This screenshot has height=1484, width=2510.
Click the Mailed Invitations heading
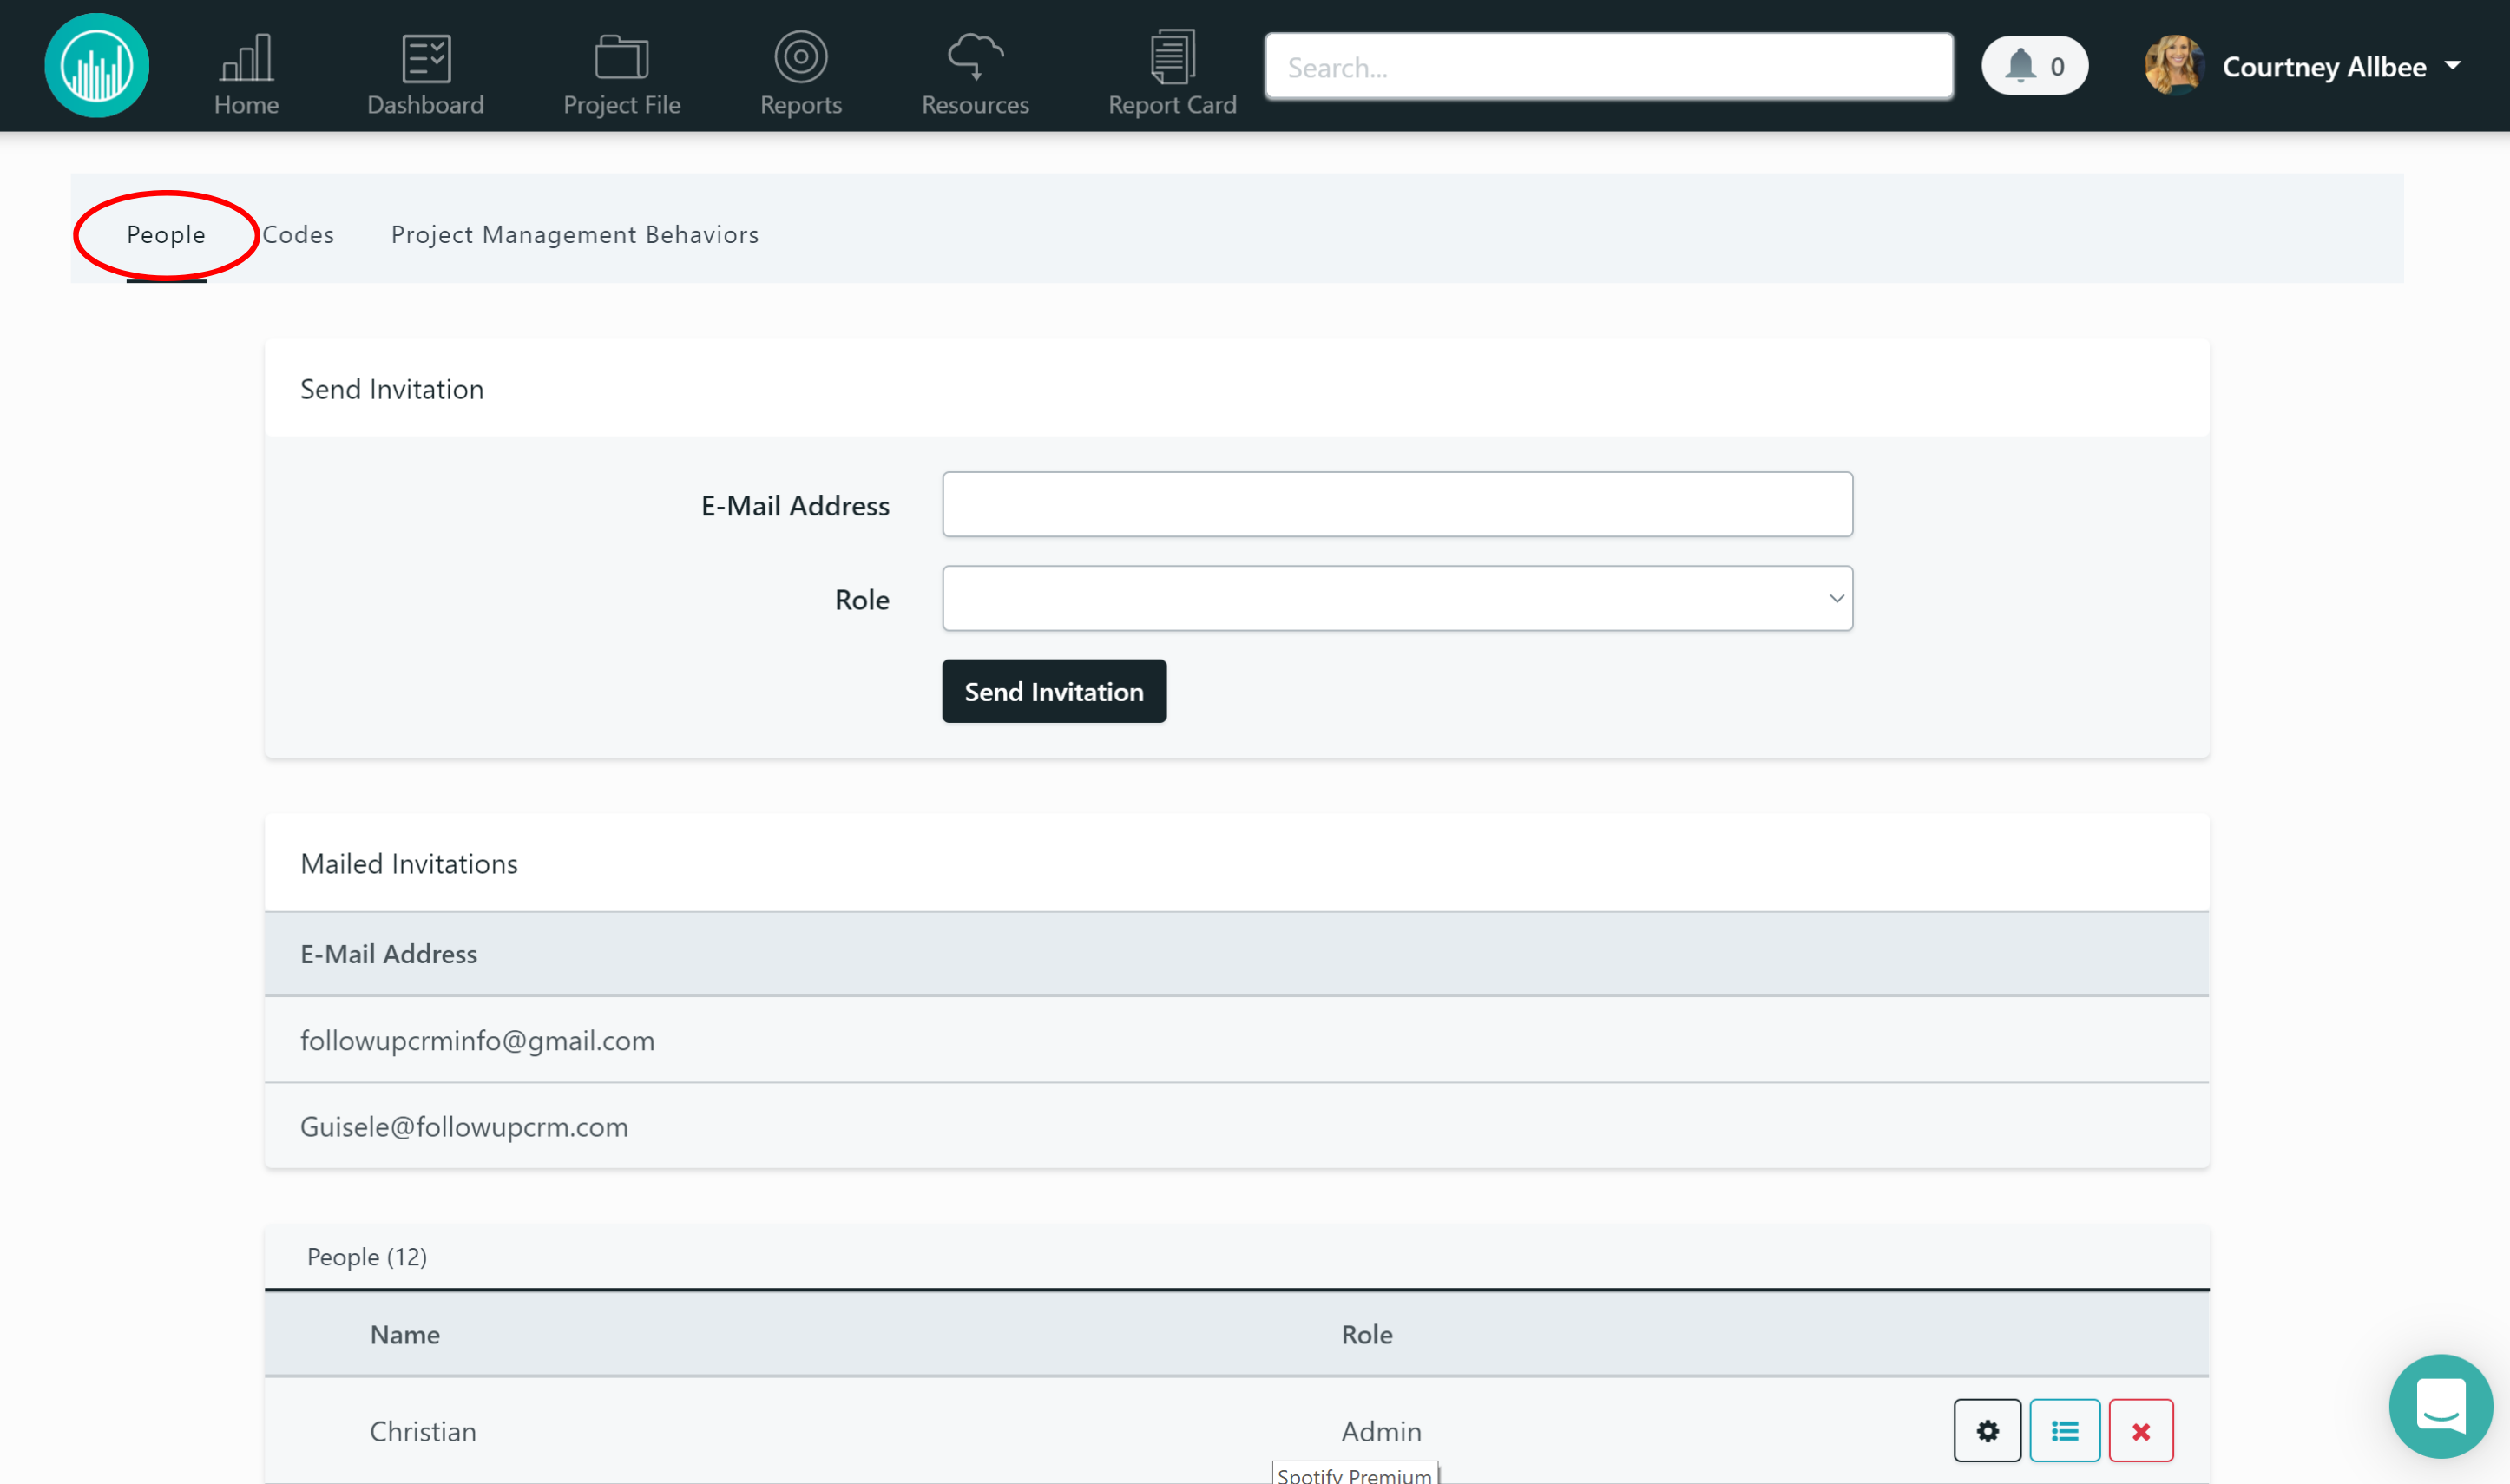click(409, 864)
